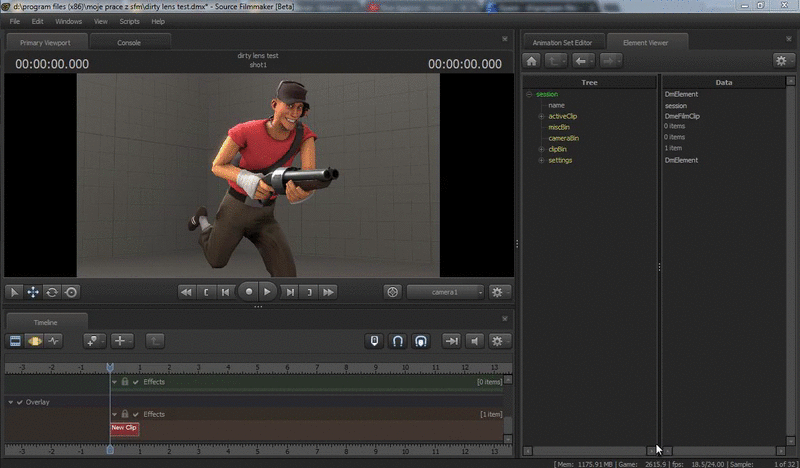Activate the rotate manipulator tool
This screenshot has width=800, height=468.
(x=52, y=292)
